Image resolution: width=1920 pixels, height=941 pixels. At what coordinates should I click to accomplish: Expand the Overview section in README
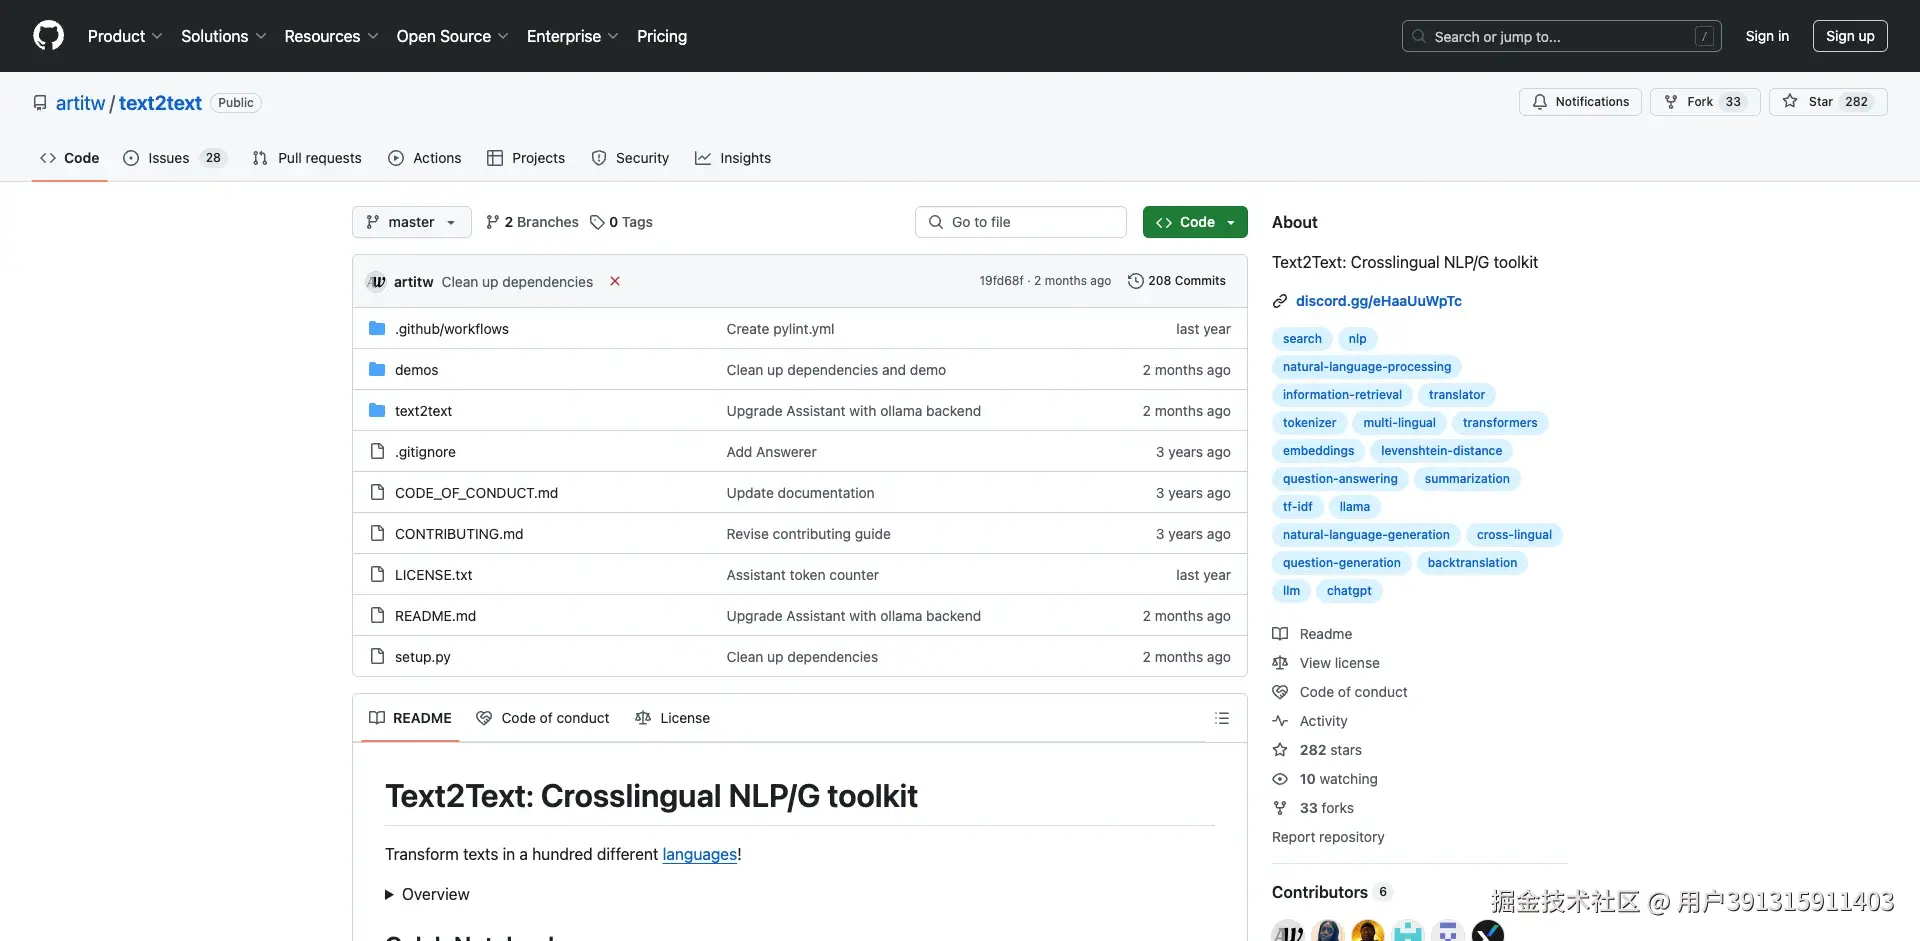pos(427,894)
